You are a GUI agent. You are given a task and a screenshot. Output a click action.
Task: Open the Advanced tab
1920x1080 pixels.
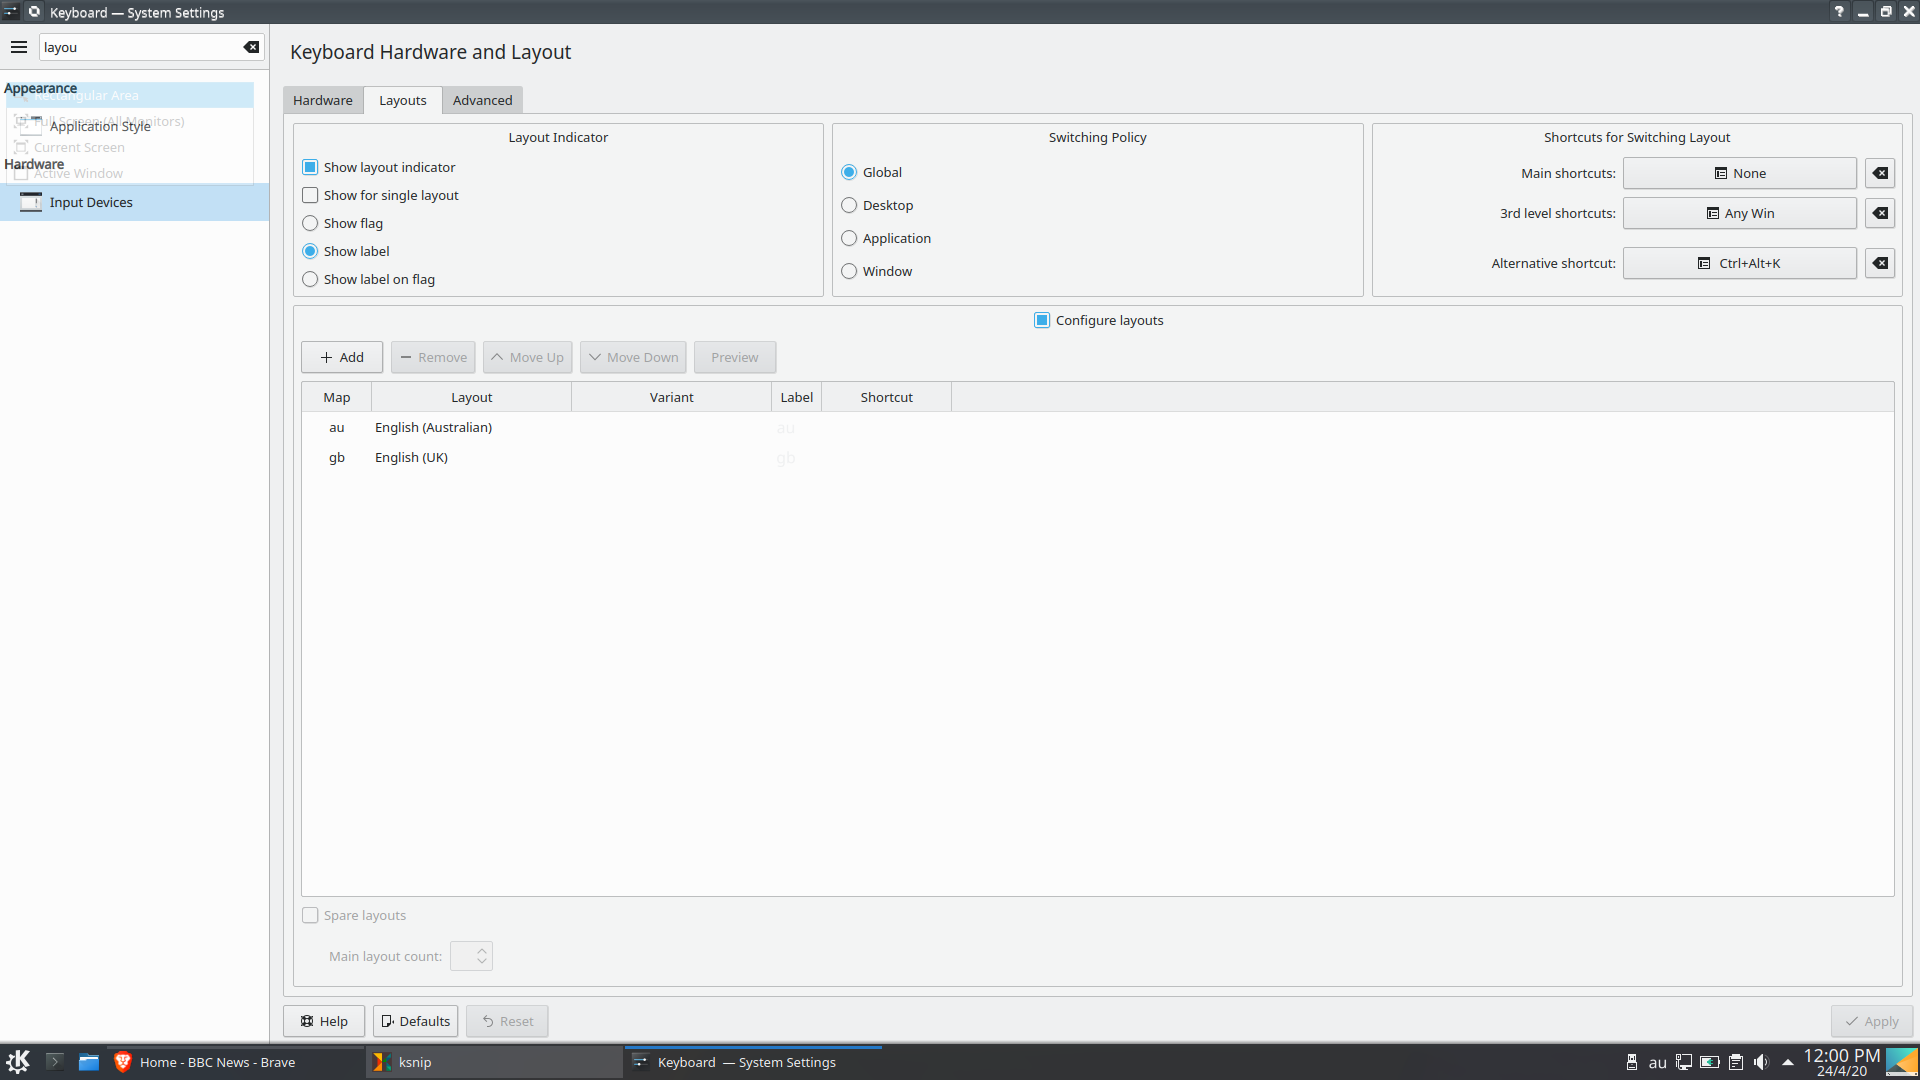coord(483,100)
